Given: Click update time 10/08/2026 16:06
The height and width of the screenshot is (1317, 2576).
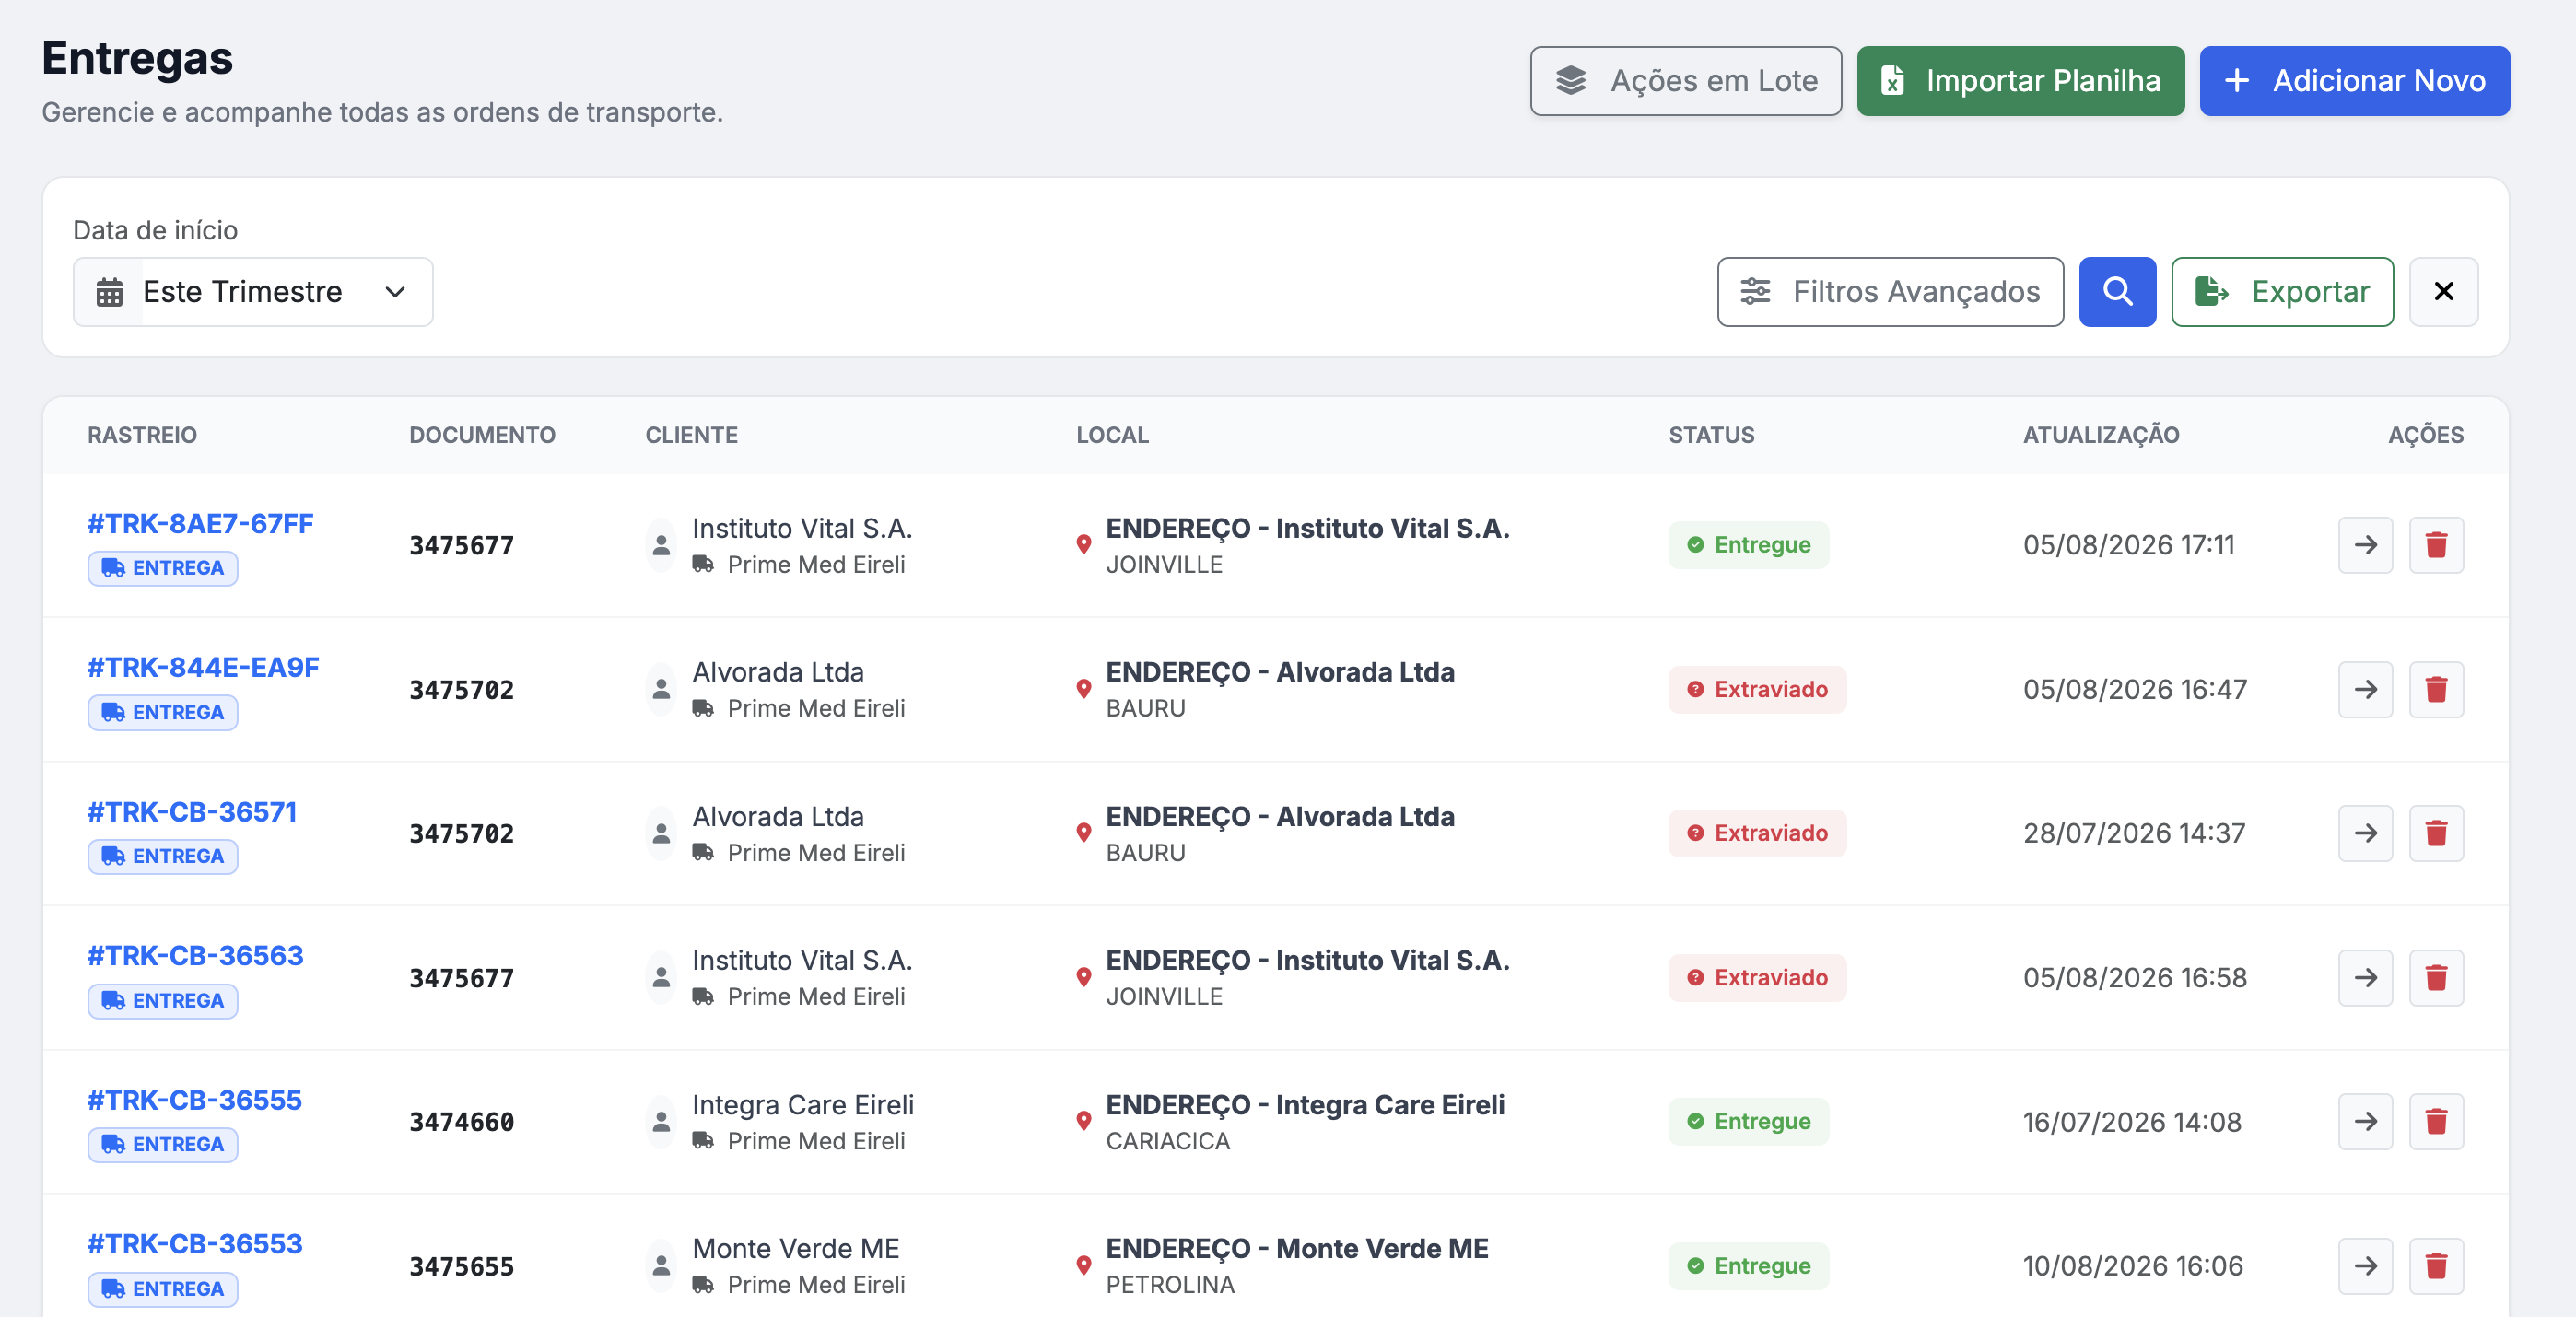Looking at the screenshot, I should 2133,1266.
